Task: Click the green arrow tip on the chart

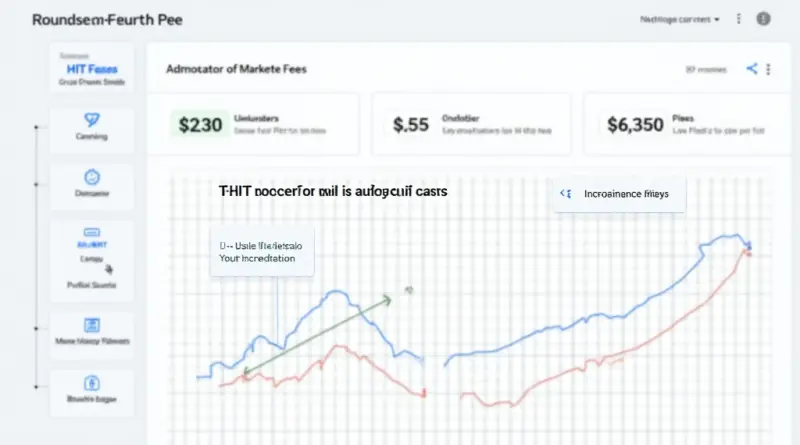Action: click(x=389, y=297)
